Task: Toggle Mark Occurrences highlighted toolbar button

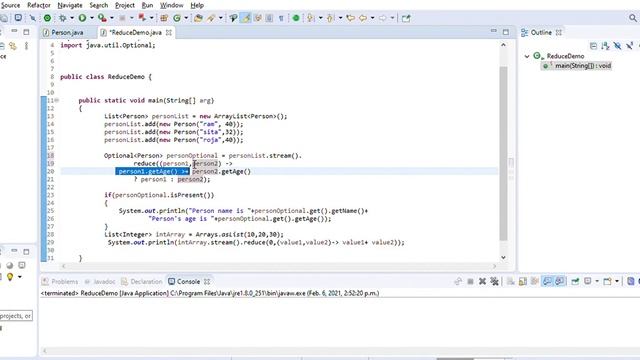Action: point(245,18)
